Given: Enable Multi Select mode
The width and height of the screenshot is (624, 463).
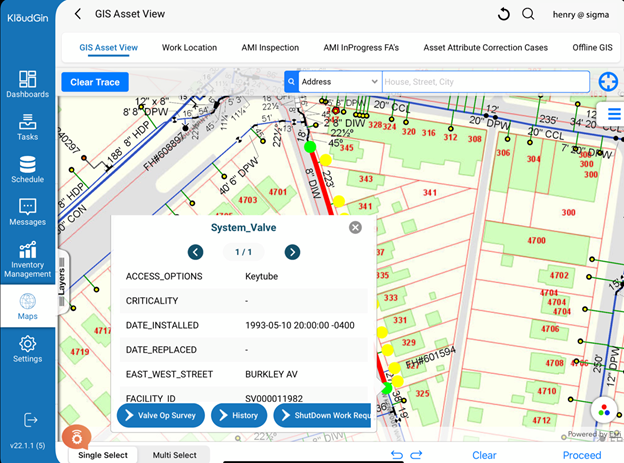Looking at the screenshot, I should coord(174,455).
